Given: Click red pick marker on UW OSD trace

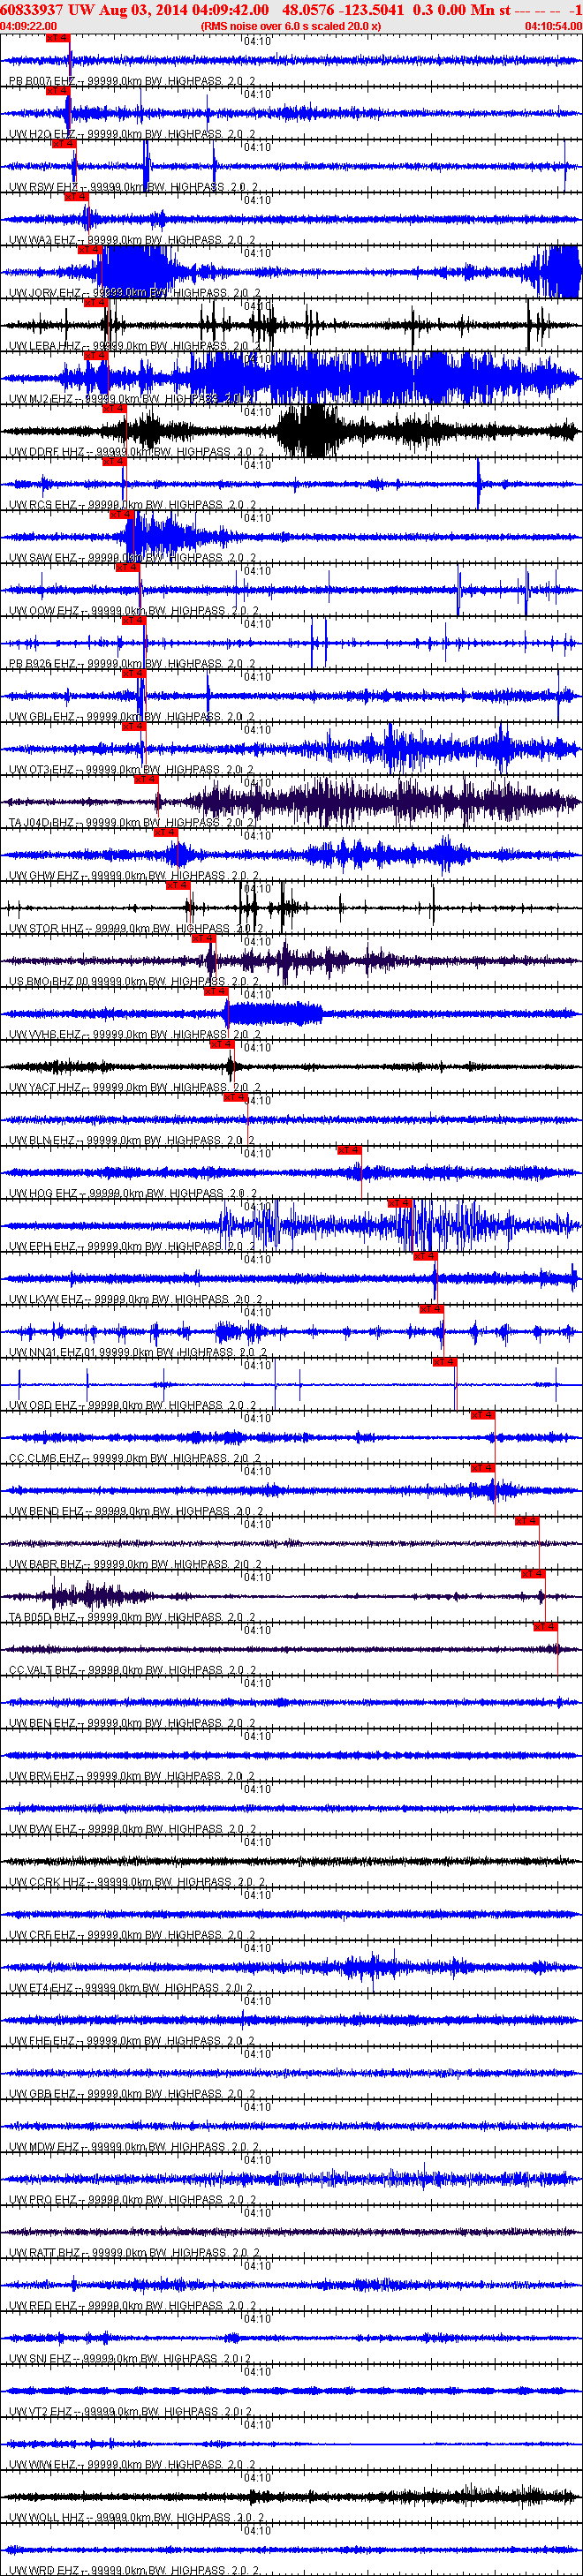Looking at the screenshot, I should (x=445, y=1363).
